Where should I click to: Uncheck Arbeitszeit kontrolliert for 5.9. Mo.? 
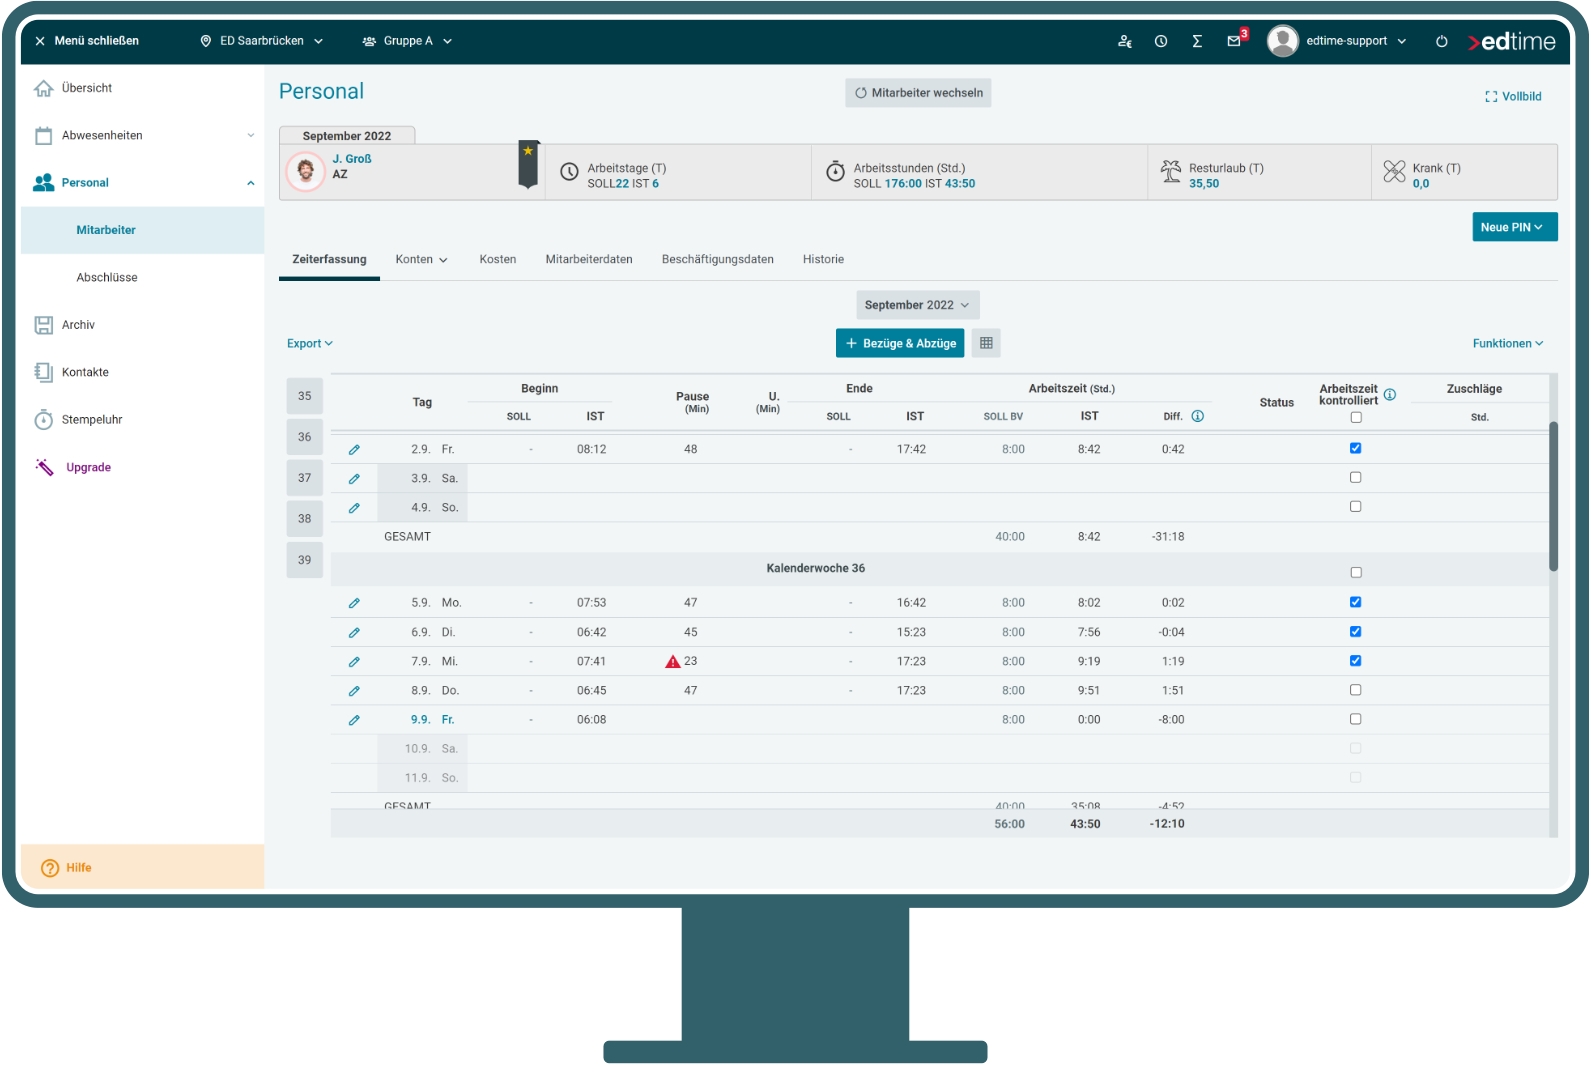[1356, 602]
